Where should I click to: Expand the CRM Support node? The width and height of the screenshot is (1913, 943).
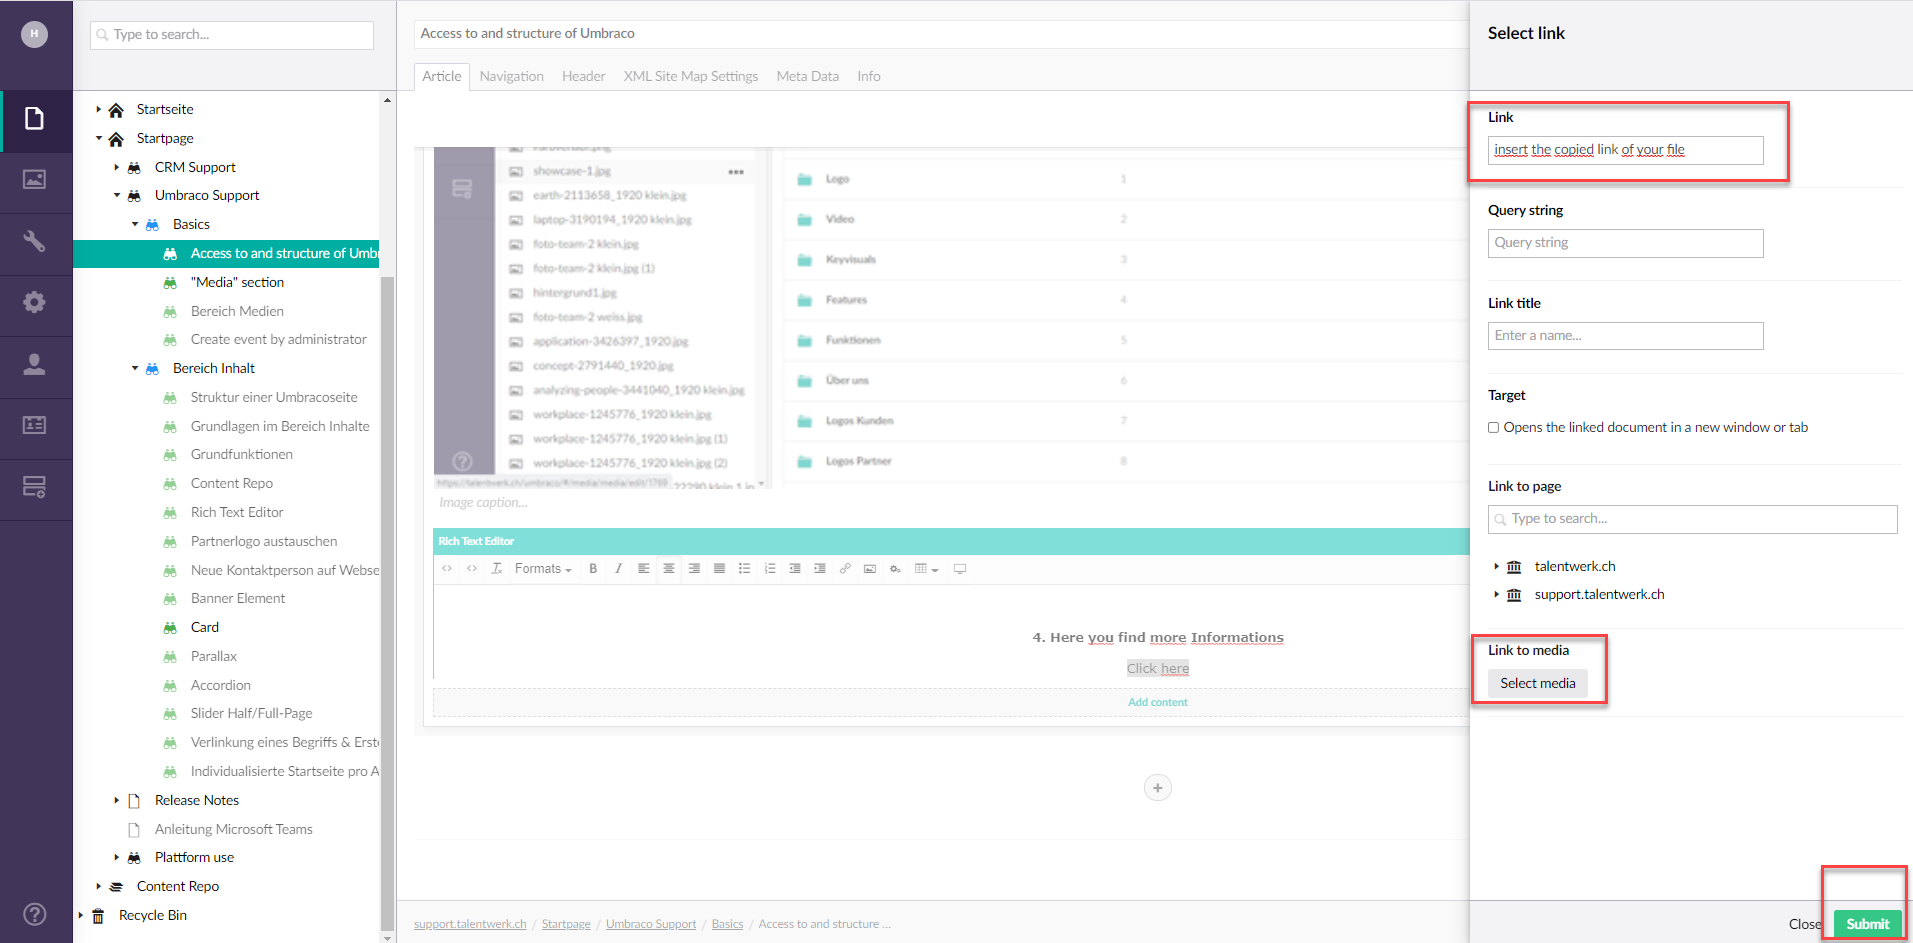pos(116,167)
